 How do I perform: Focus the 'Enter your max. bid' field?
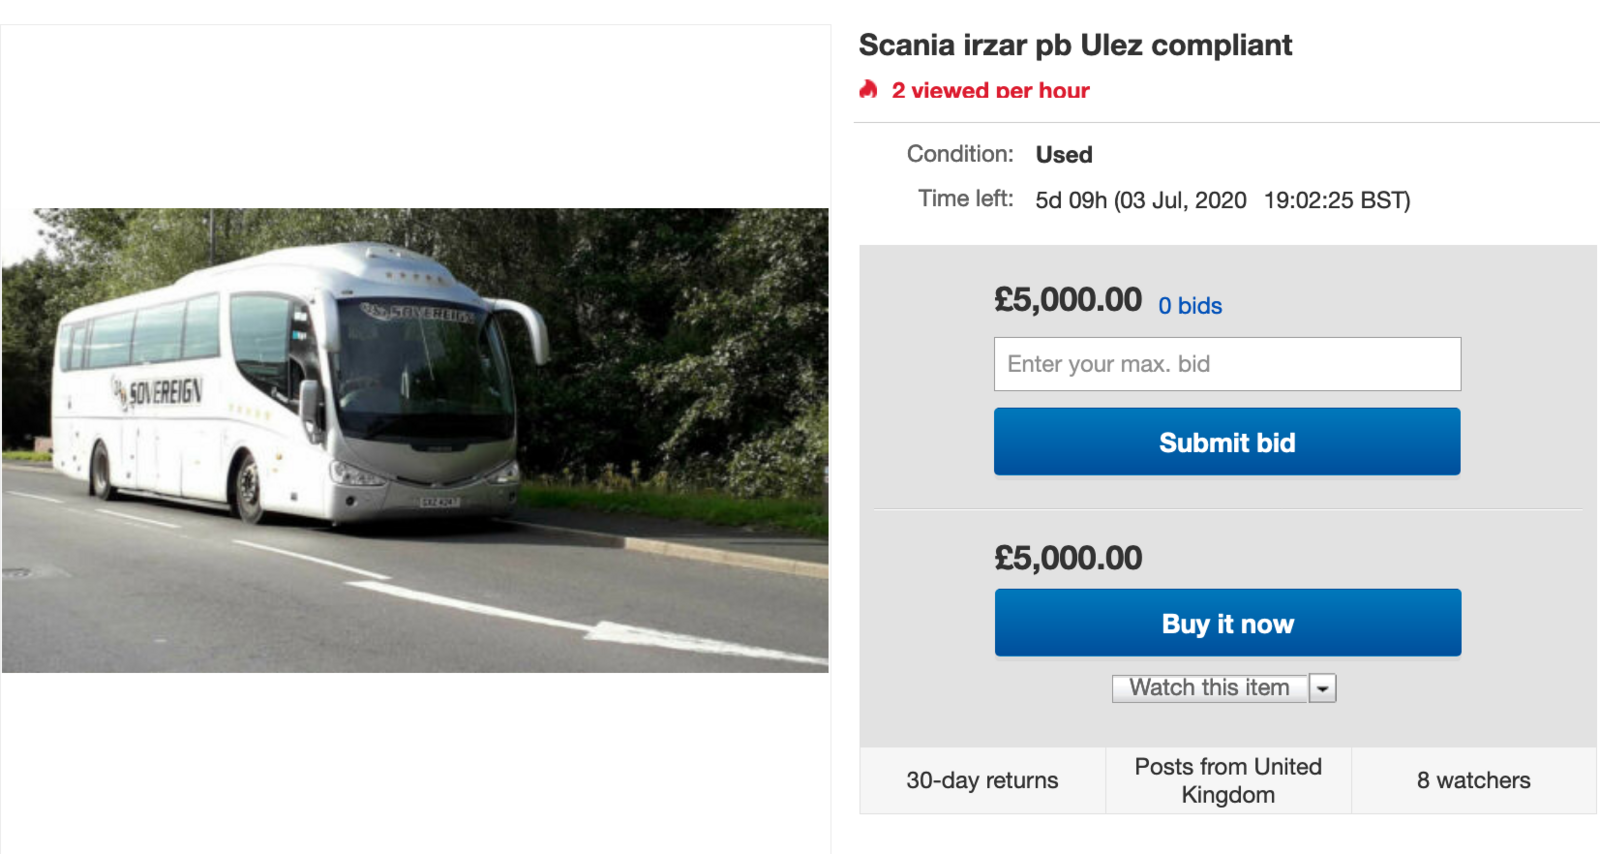click(x=1227, y=364)
